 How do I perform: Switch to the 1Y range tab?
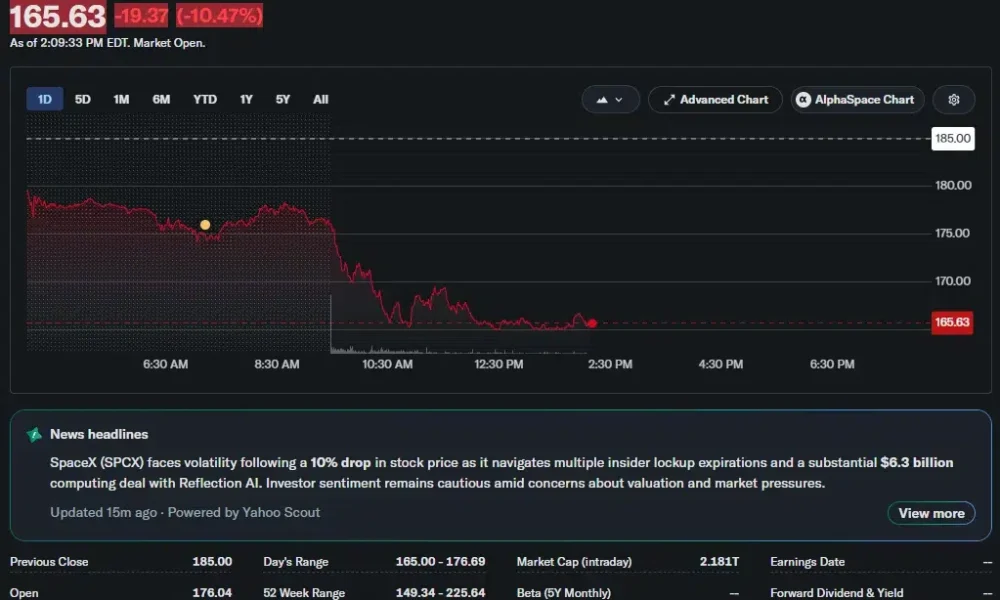246,99
